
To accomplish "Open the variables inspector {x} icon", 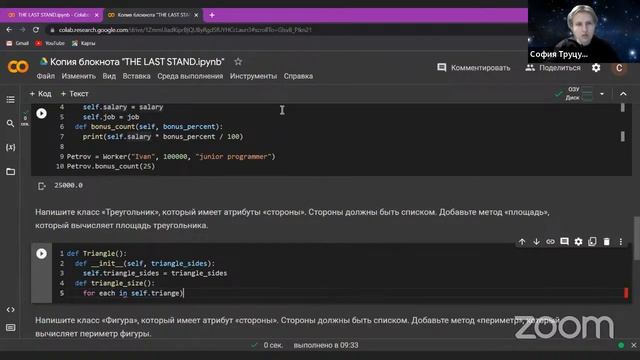I will pyautogui.click(x=11, y=147).
